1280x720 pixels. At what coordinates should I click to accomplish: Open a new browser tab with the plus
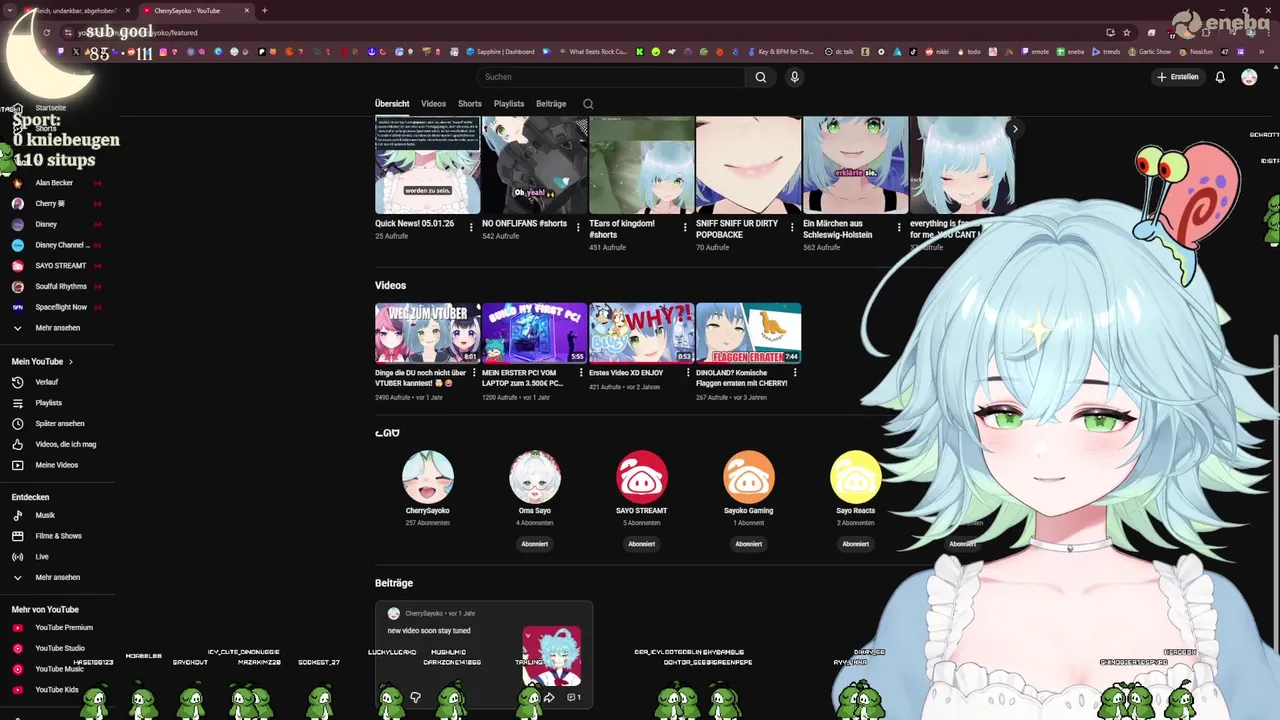[x=264, y=10]
